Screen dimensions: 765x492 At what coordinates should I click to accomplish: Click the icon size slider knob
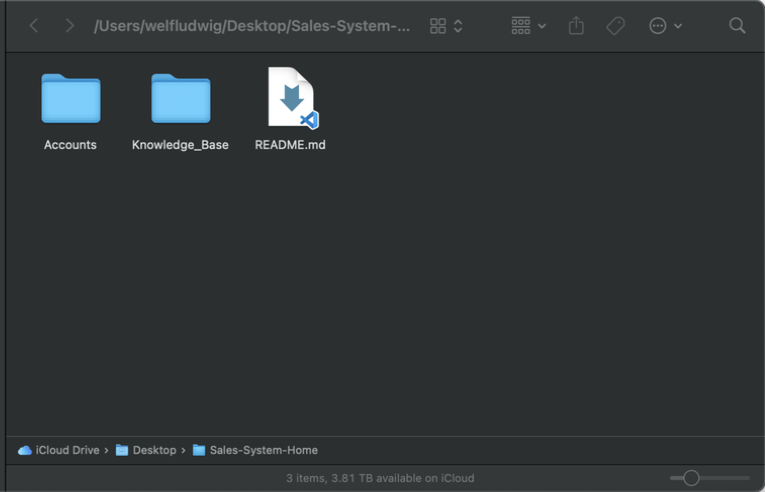[x=691, y=478]
